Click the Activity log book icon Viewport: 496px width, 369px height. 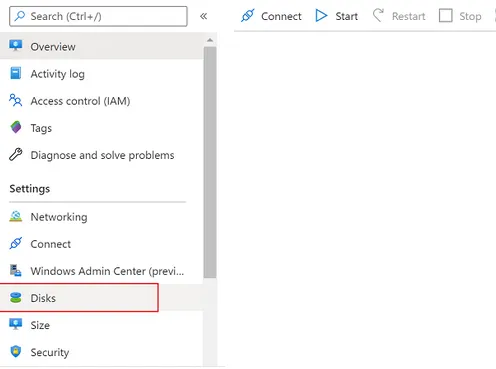(x=16, y=73)
